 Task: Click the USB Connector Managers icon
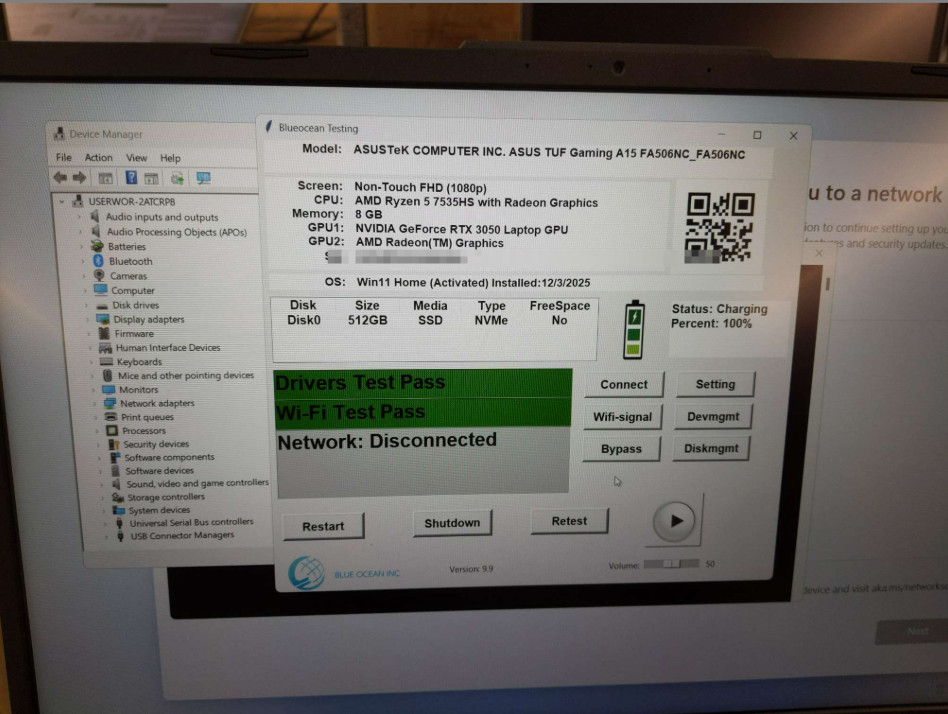(x=121, y=536)
